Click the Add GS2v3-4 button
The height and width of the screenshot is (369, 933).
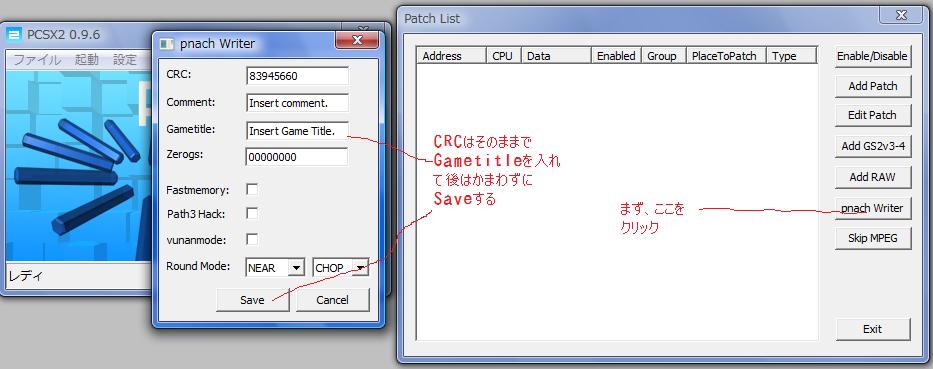coord(872,146)
